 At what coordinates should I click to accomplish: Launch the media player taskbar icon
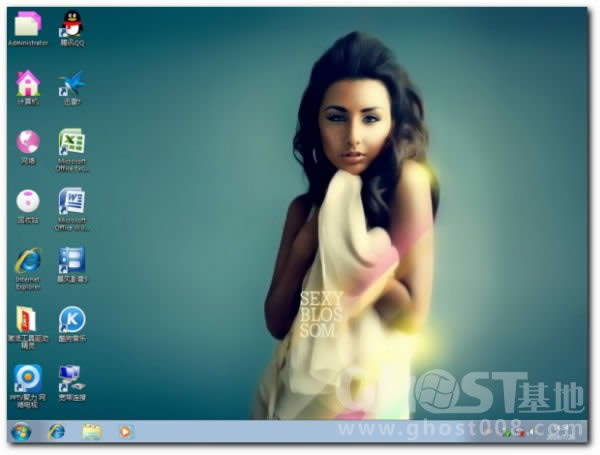(126, 432)
